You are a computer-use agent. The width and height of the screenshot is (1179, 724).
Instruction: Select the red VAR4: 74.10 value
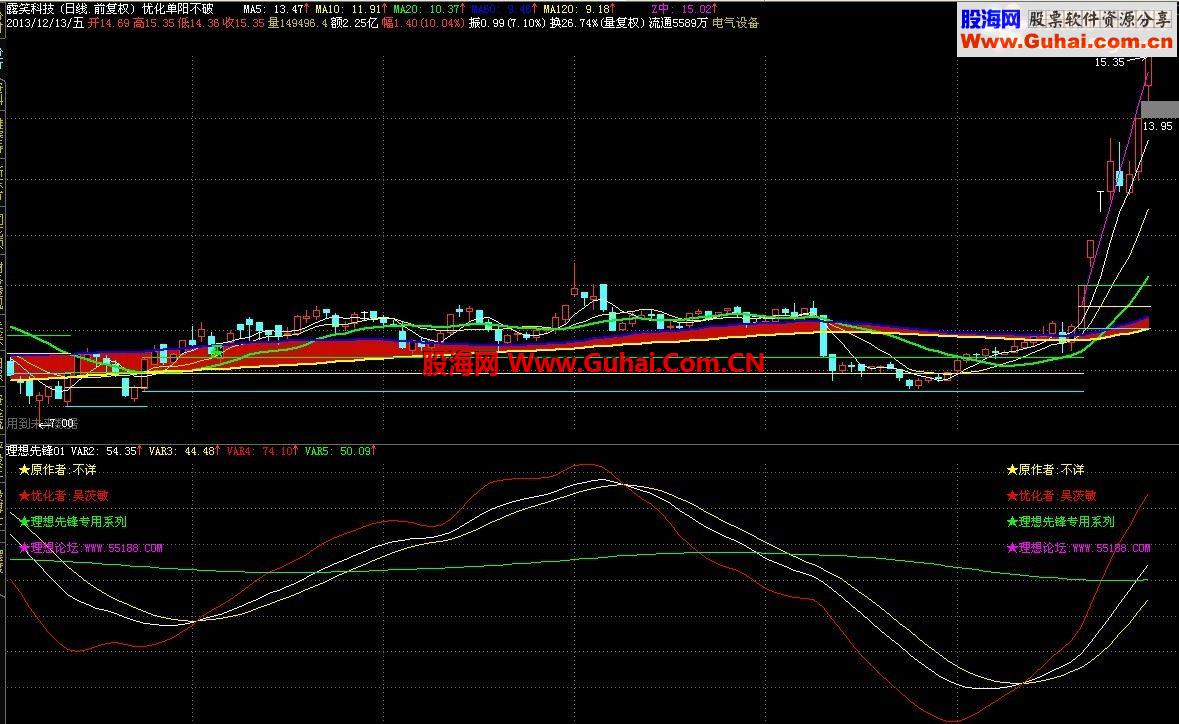click(x=262, y=451)
